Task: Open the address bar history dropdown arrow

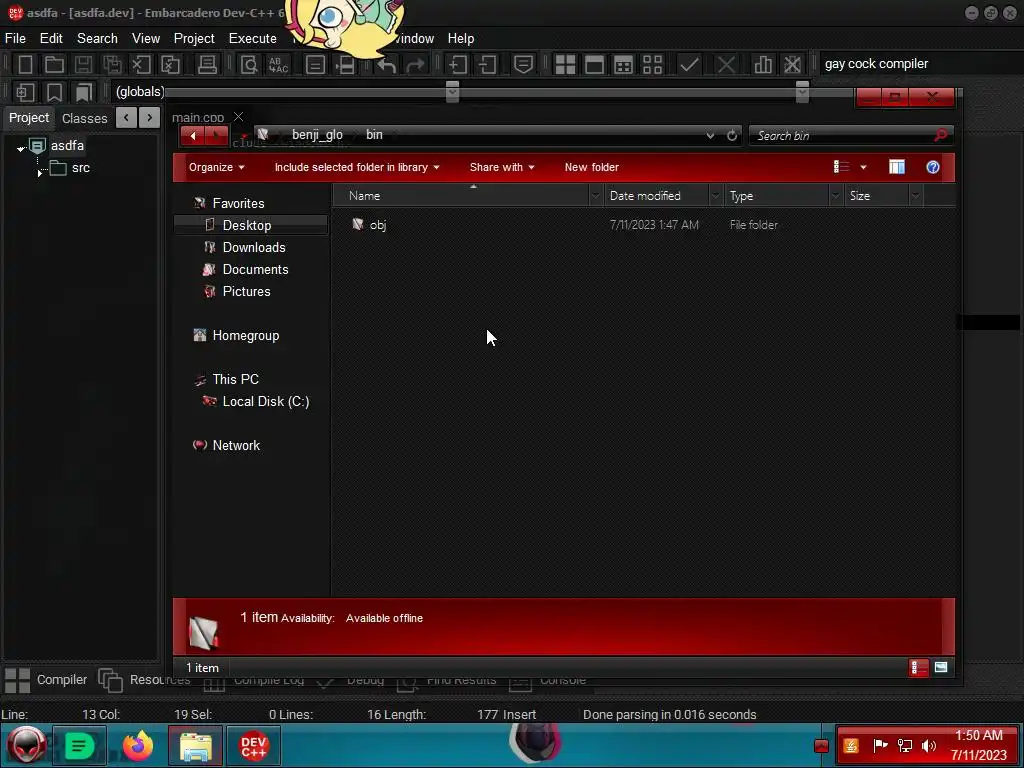Action: point(710,135)
